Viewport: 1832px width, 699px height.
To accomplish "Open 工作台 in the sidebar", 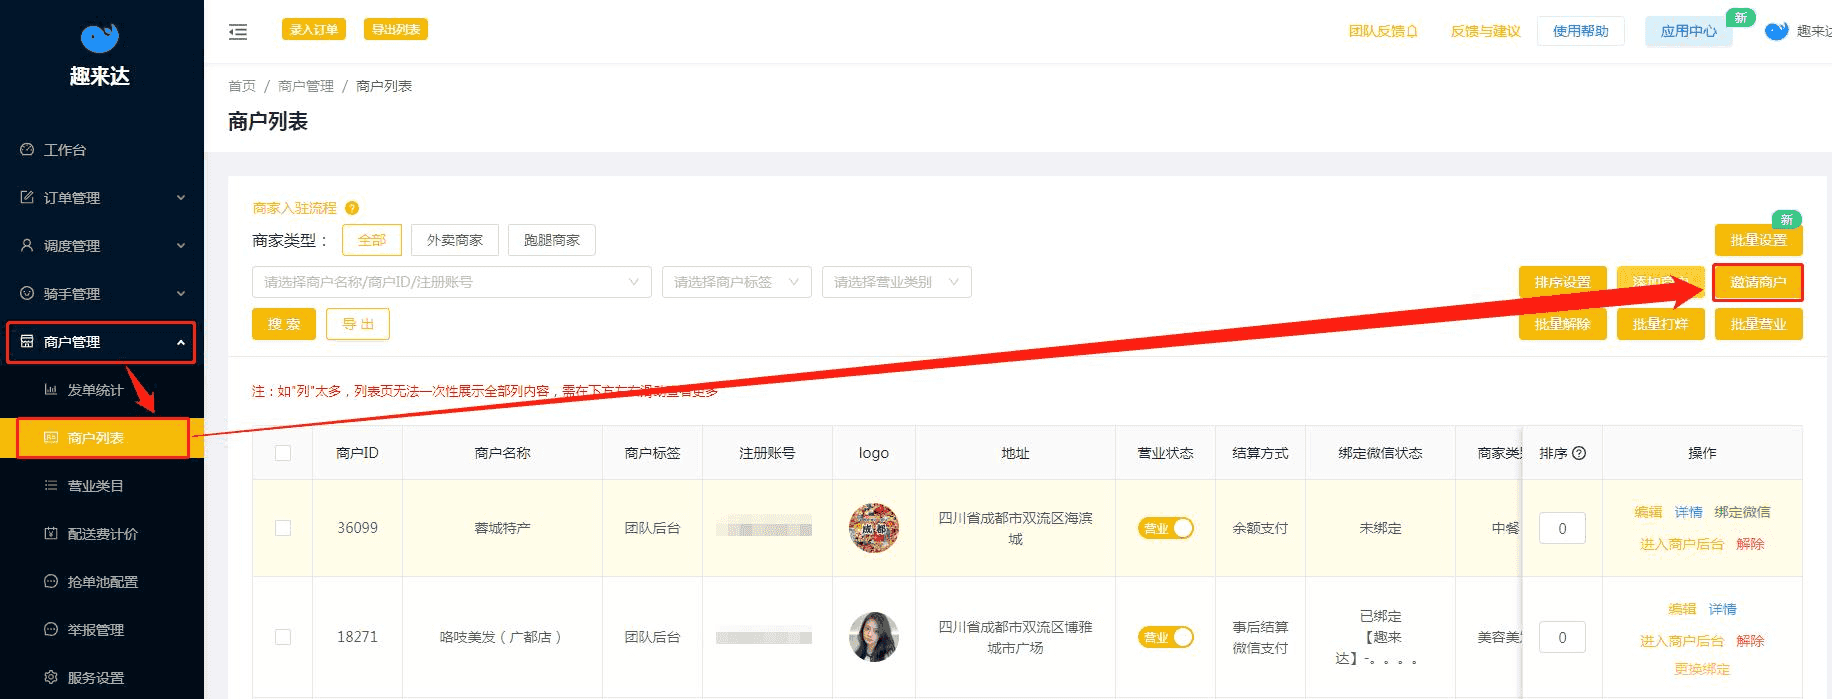I will [x=102, y=150].
